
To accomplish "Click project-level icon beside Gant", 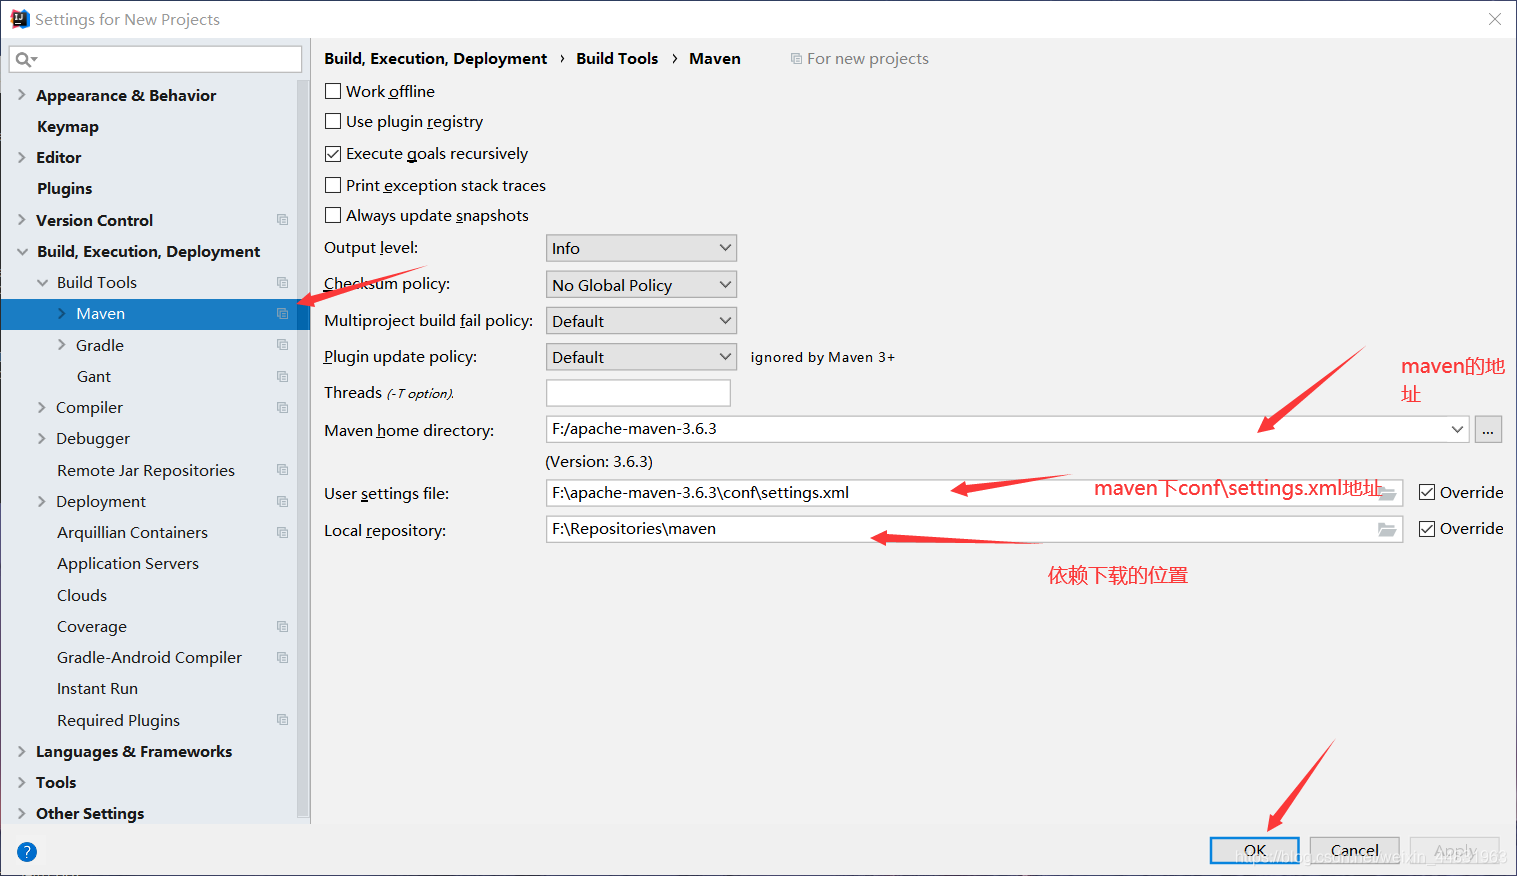I will point(283,376).
